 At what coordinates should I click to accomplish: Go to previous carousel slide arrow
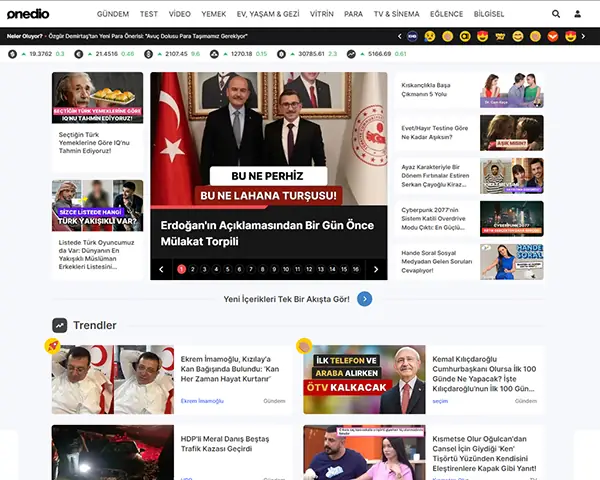(x=161, y=269)
